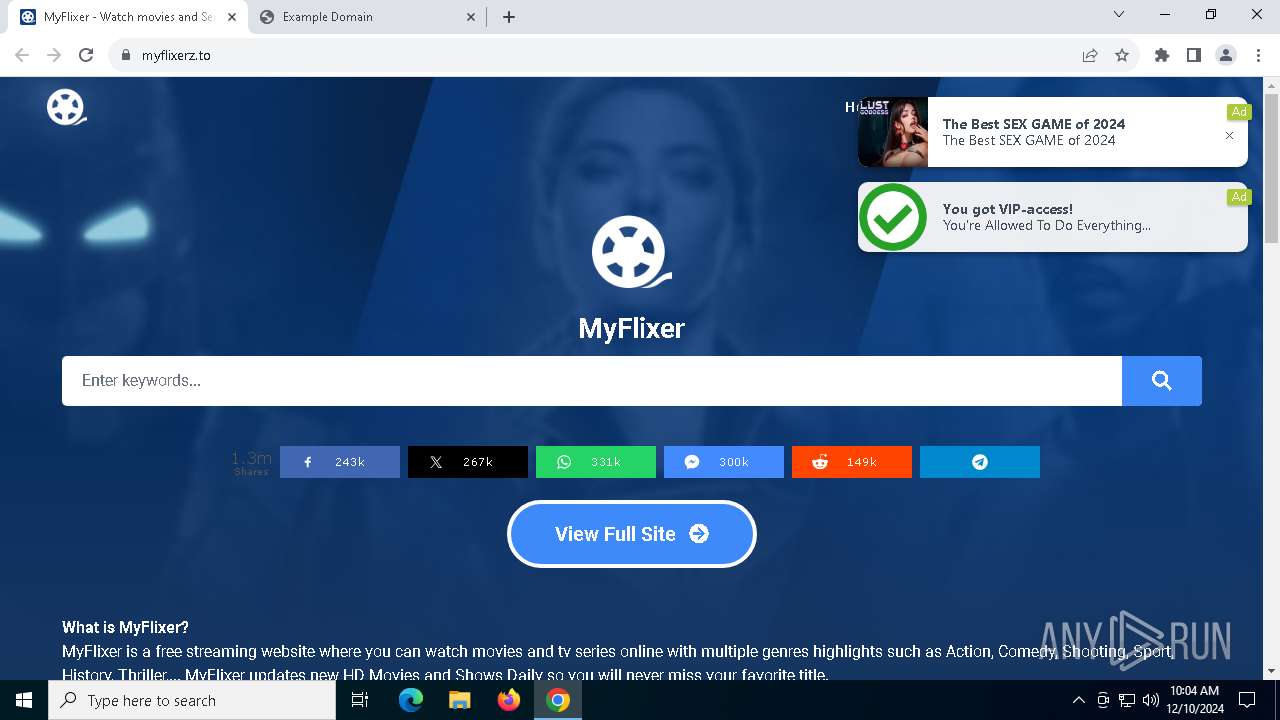
Task: Click the 'What is MyFlixer?' heading
Action: (x=125, y=628)
